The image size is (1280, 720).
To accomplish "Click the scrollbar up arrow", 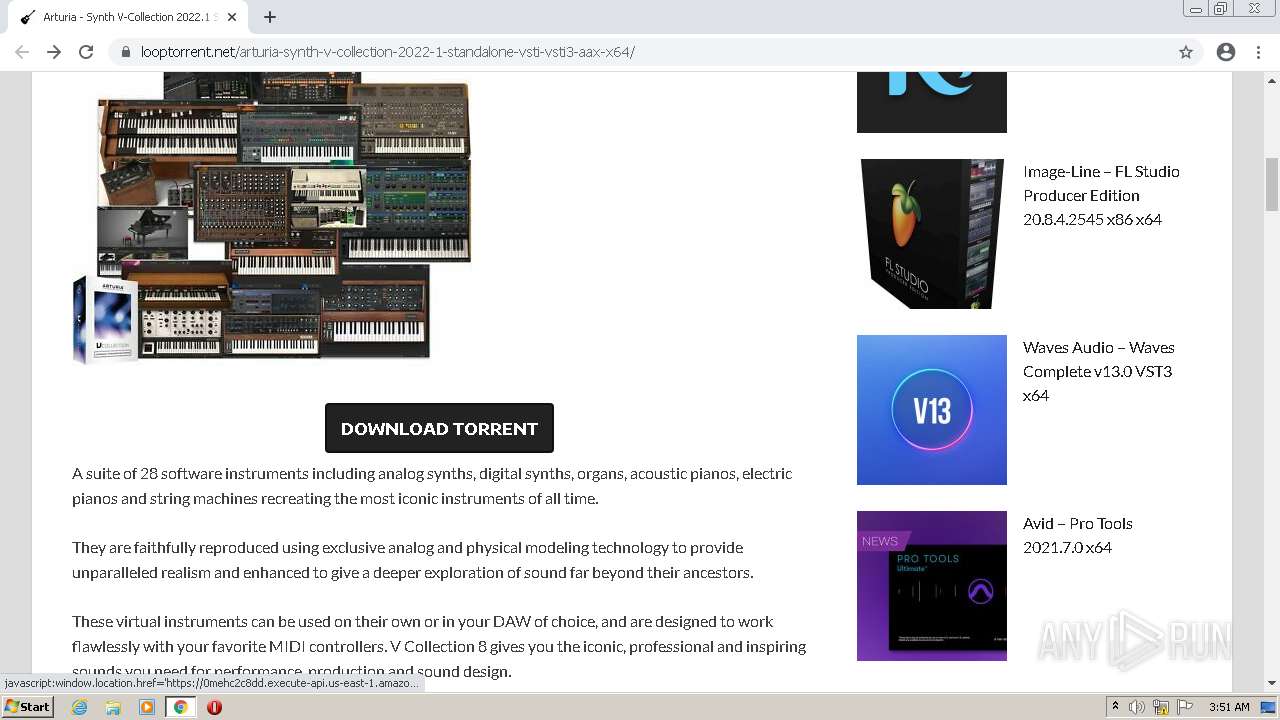I will click(1272, 79).
